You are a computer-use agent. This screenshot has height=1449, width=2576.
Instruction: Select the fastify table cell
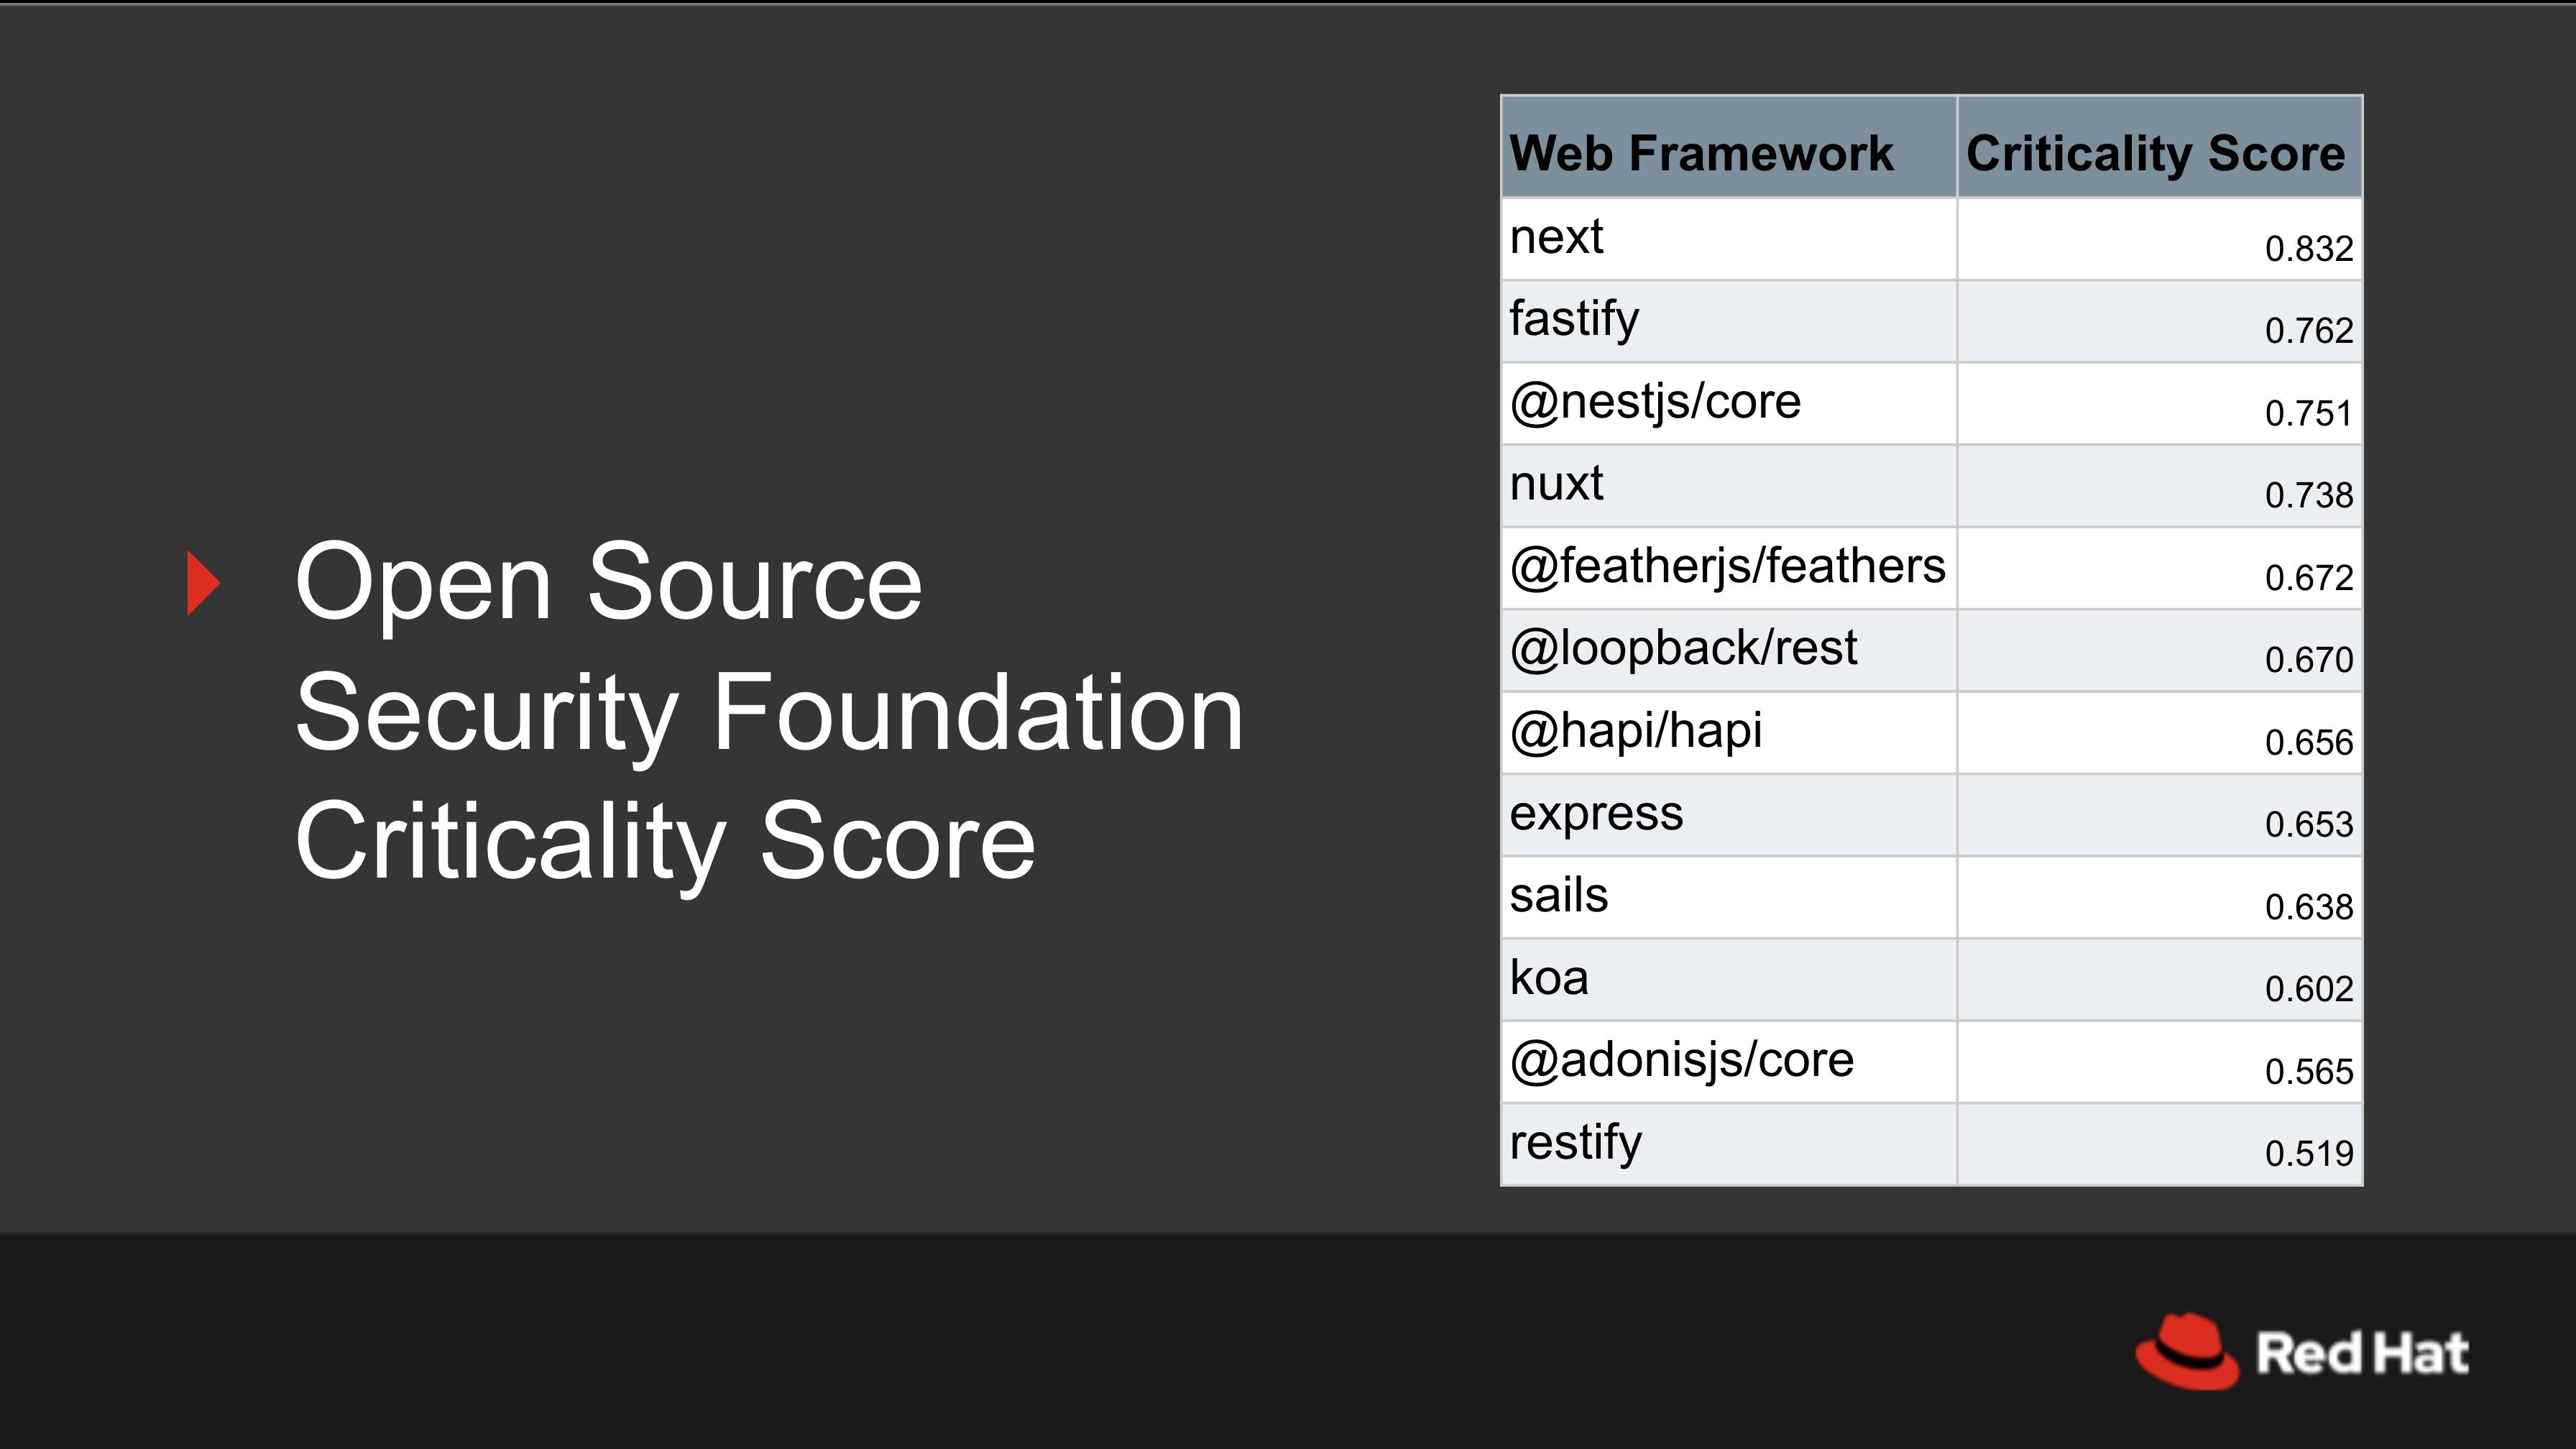[1574, 320]
